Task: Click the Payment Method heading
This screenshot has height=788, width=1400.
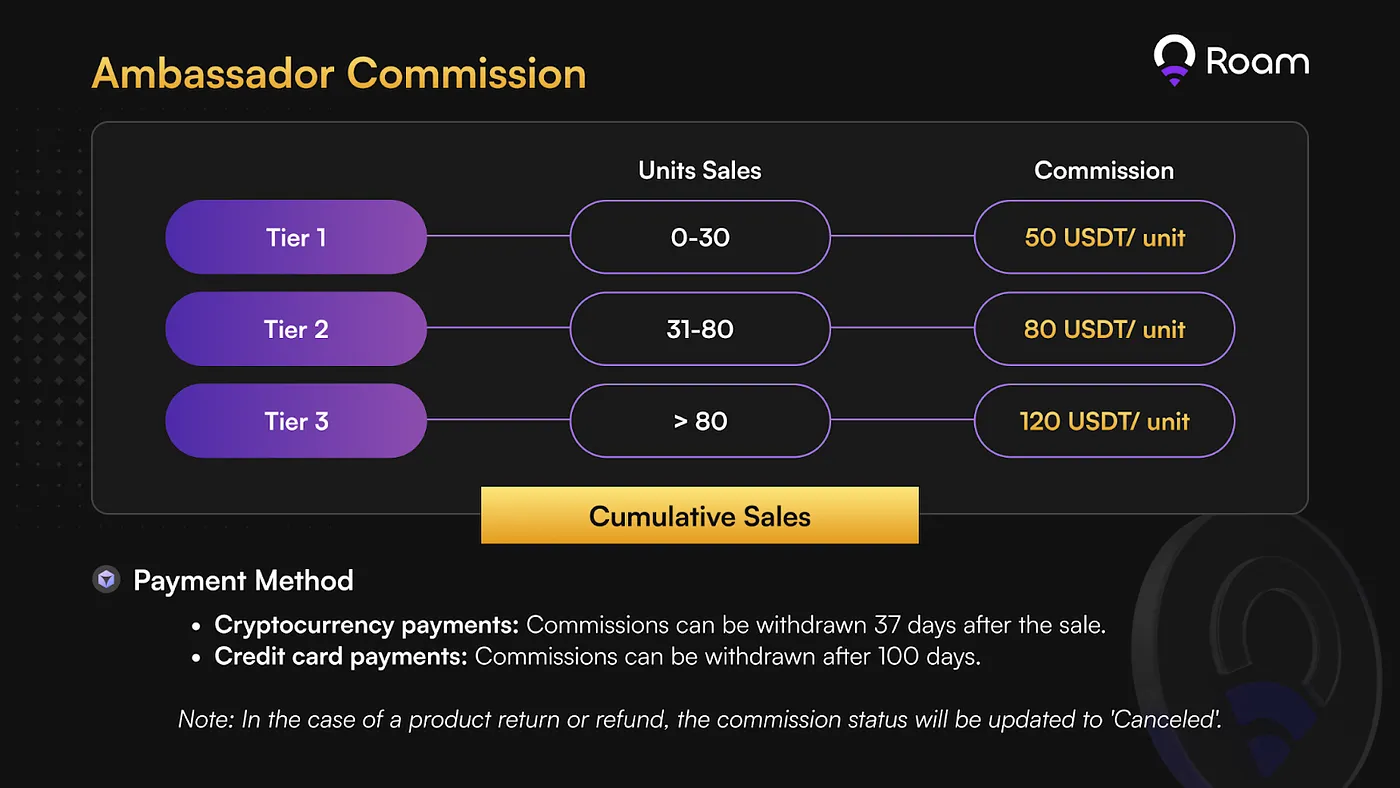Action: pos(243,581)
